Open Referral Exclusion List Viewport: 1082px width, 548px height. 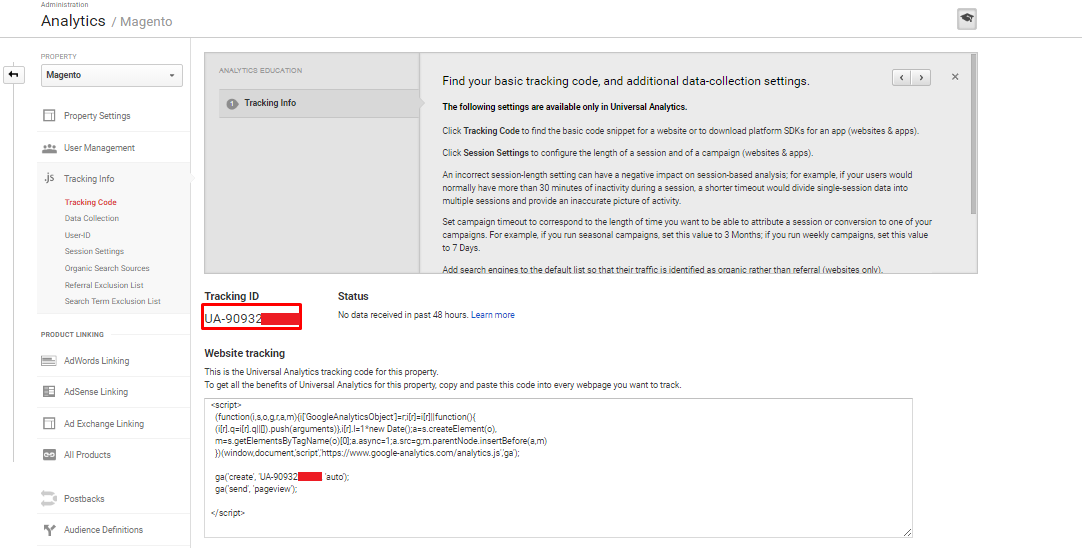tap(104, 285)
